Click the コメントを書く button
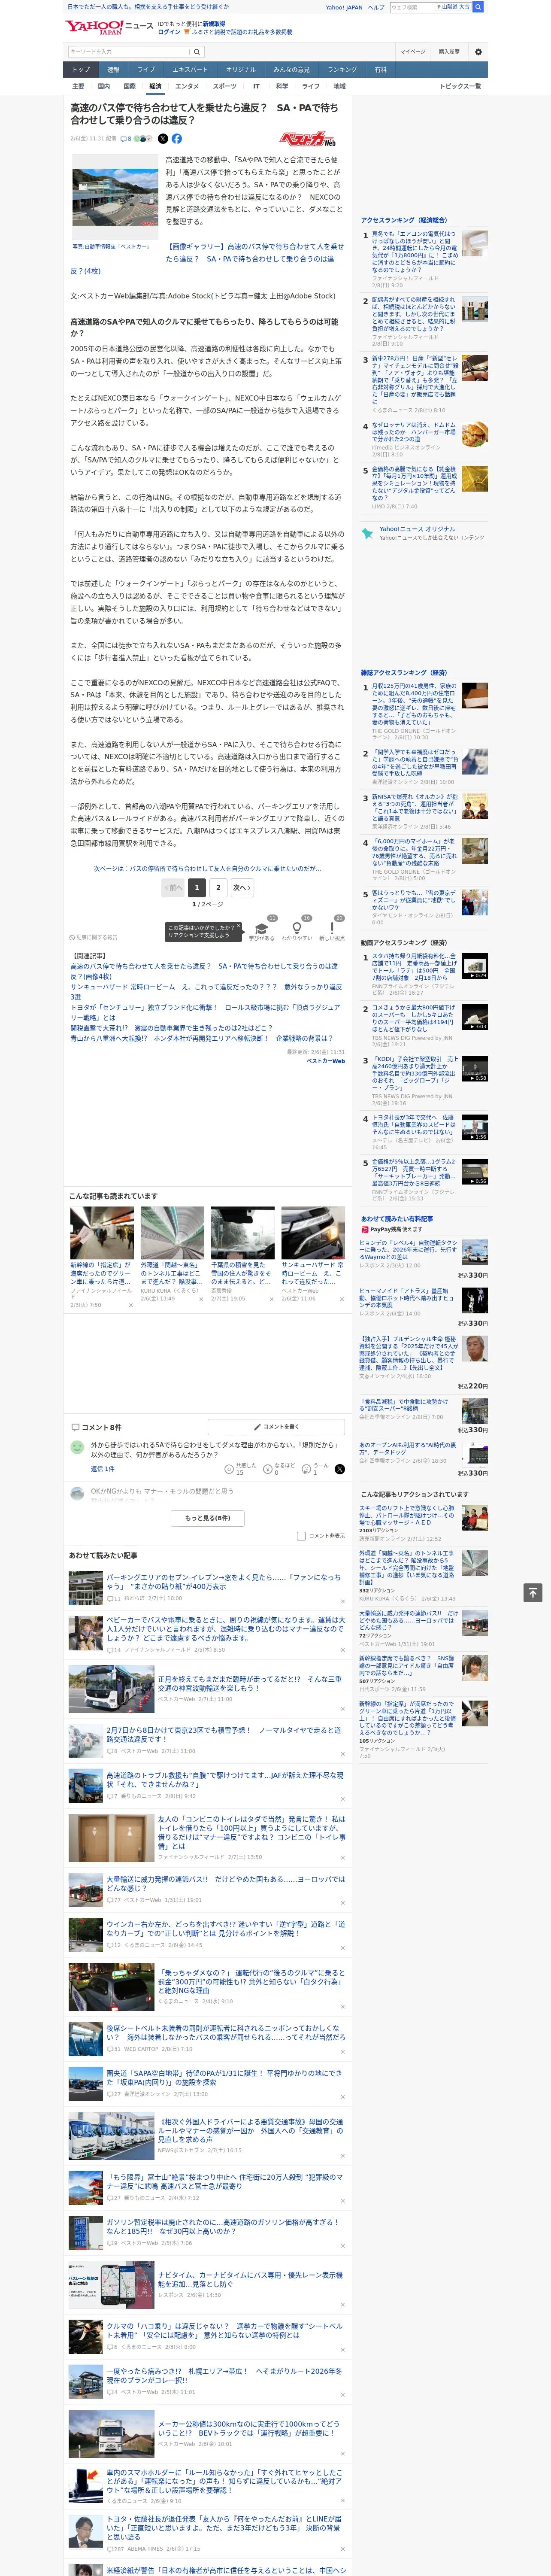Image resolution: width=551 pixels, height=2576 pixels. click(277, 1427)
